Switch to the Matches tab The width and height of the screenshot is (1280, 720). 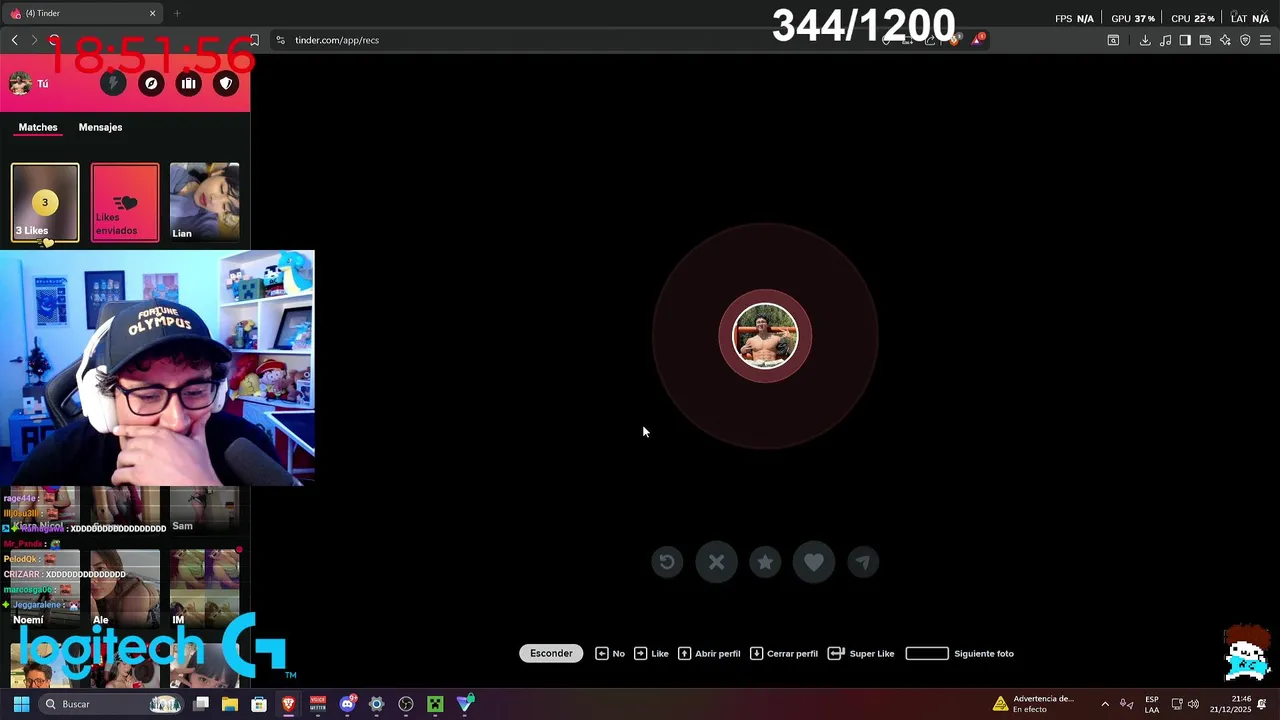[38, 127]
